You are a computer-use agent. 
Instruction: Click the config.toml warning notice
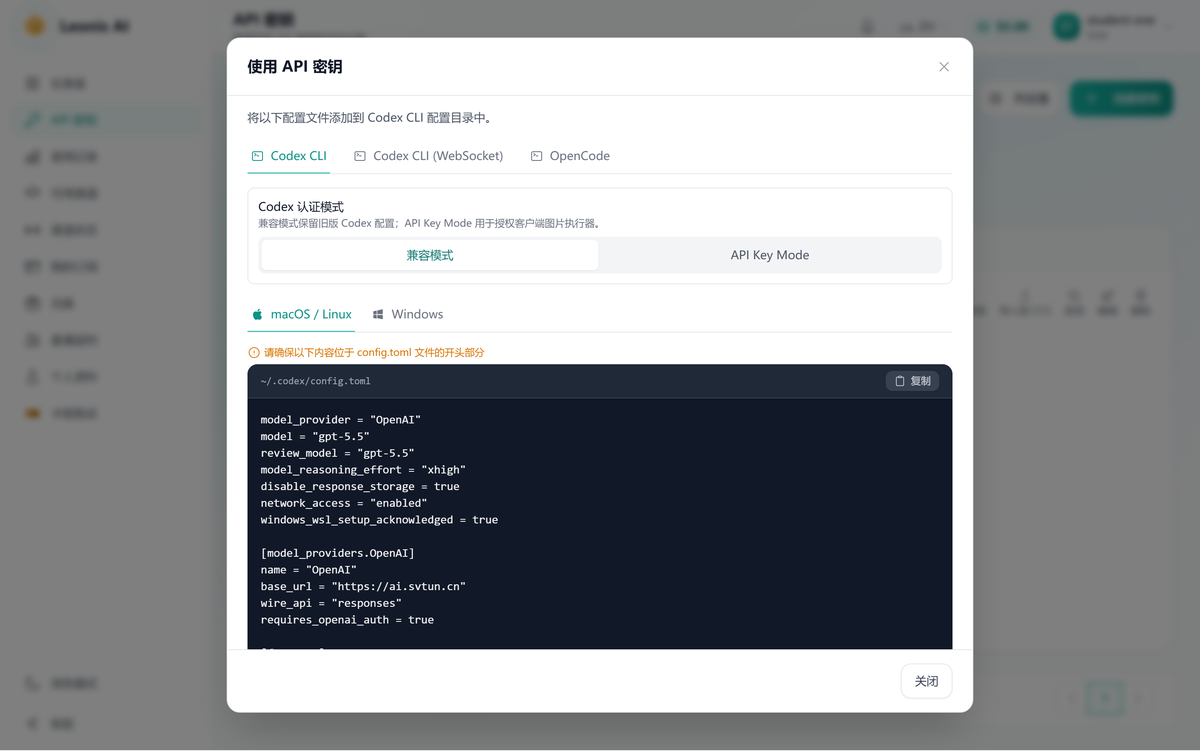tap(366, 352)
